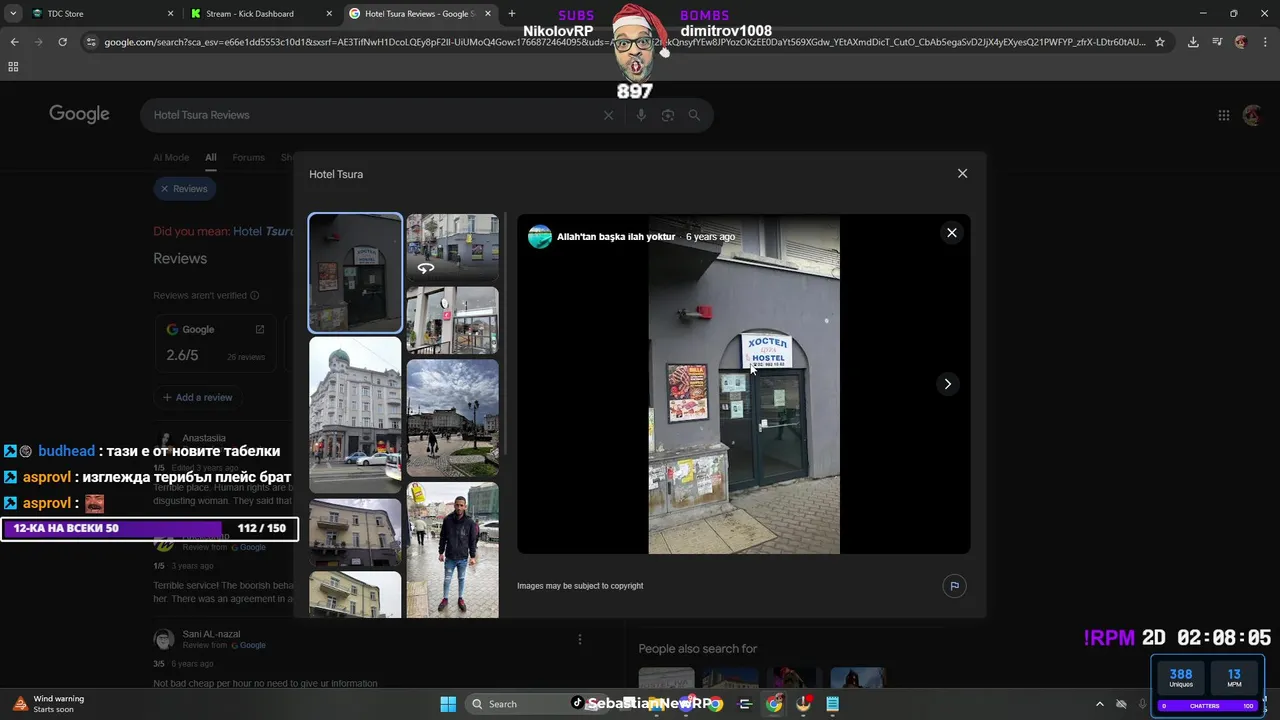
Task: Open the Google 2.6/5 reviews card
Action: pos(218,341)
